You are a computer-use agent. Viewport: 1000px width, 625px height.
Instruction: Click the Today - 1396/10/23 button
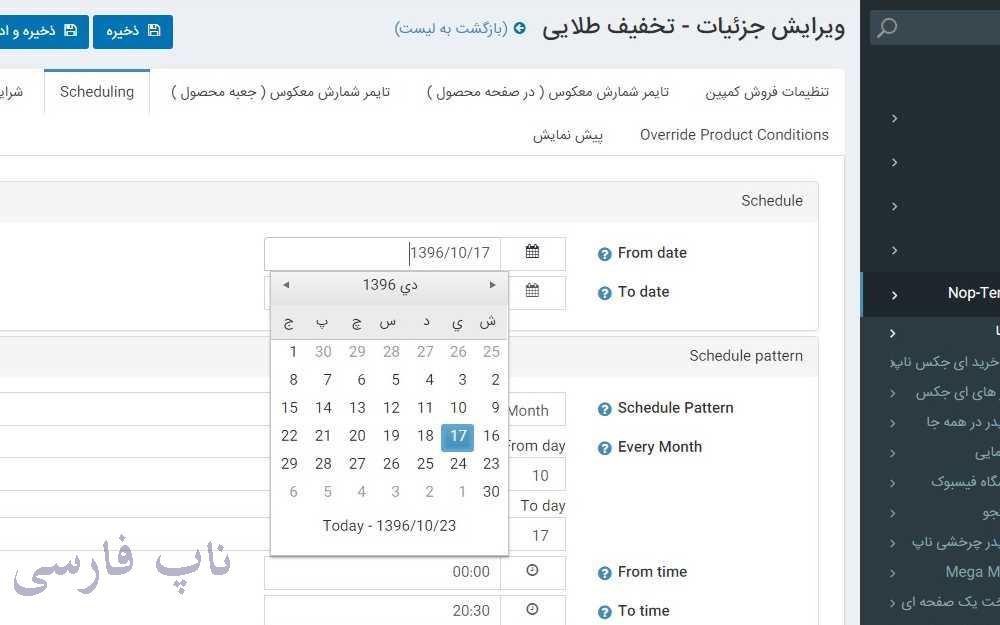pyautogui.click(x=388, y=525)
